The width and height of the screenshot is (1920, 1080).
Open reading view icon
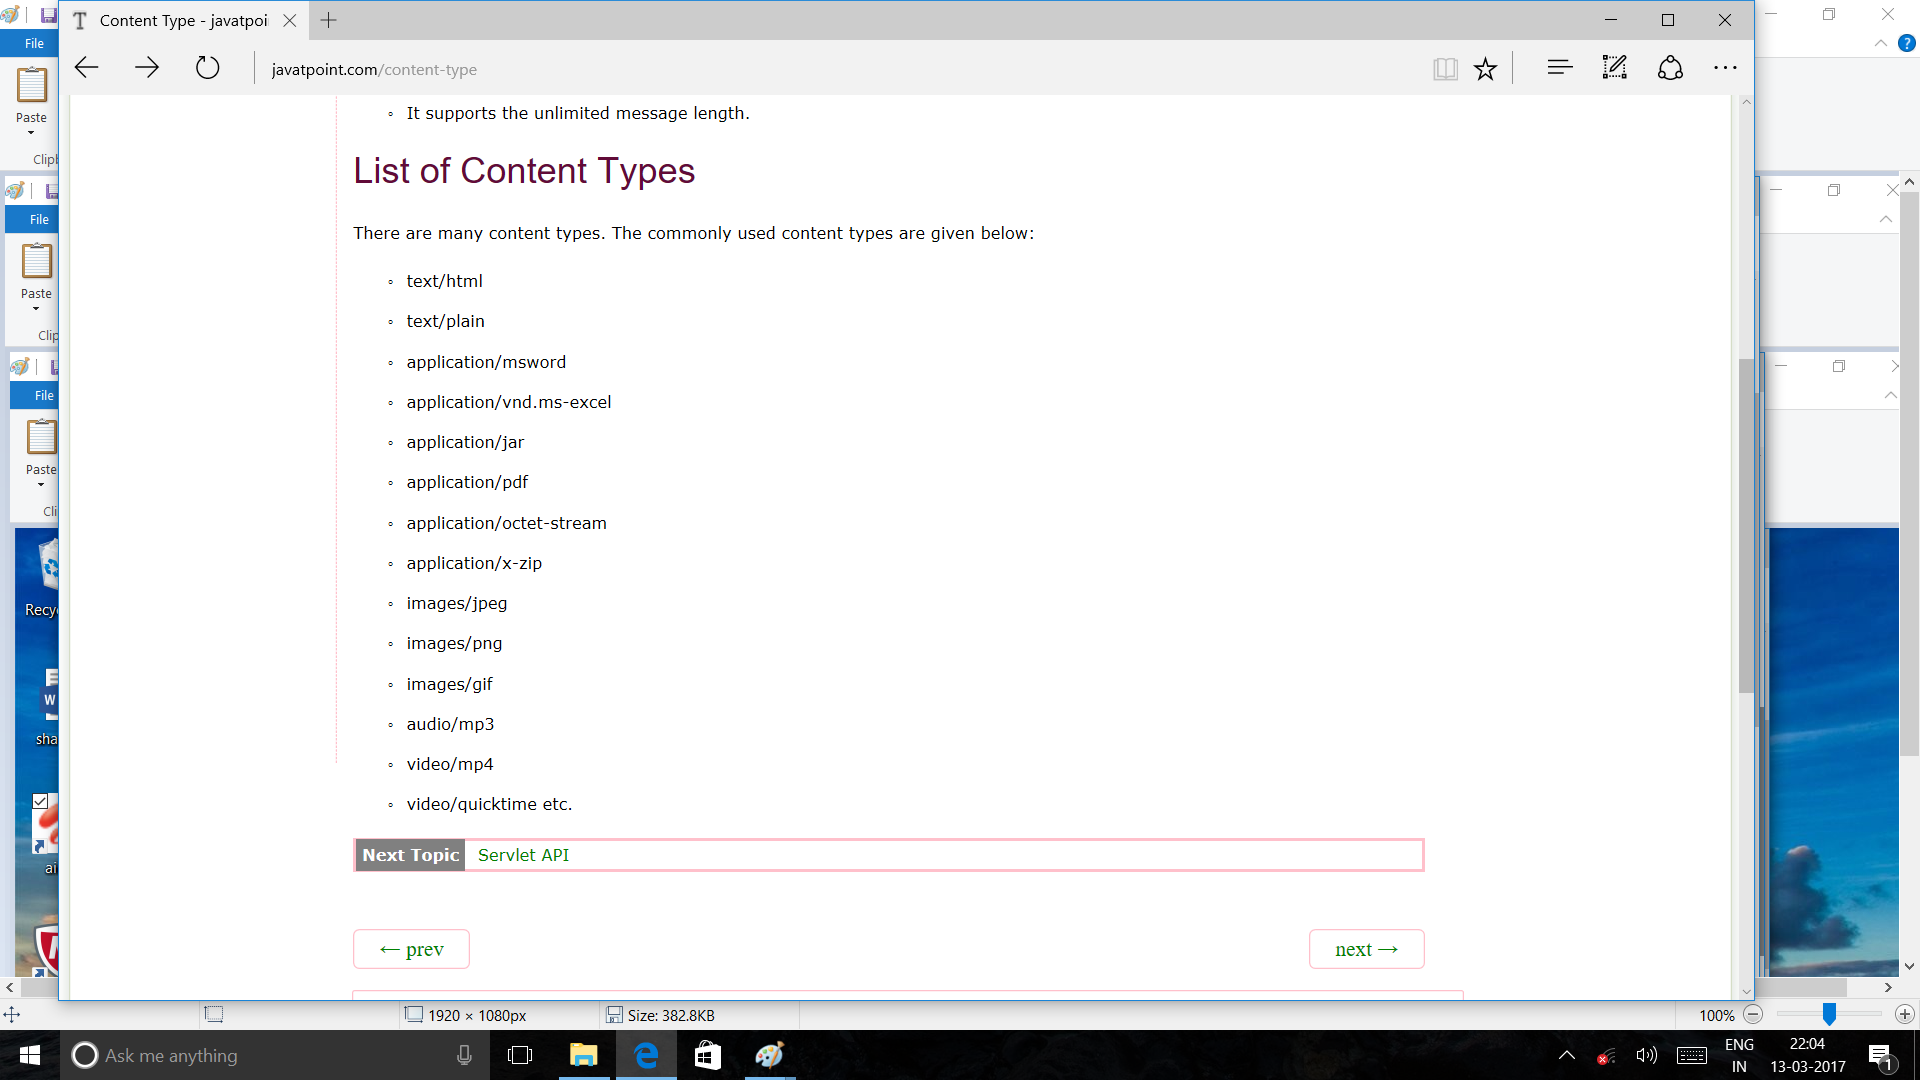1444,68
